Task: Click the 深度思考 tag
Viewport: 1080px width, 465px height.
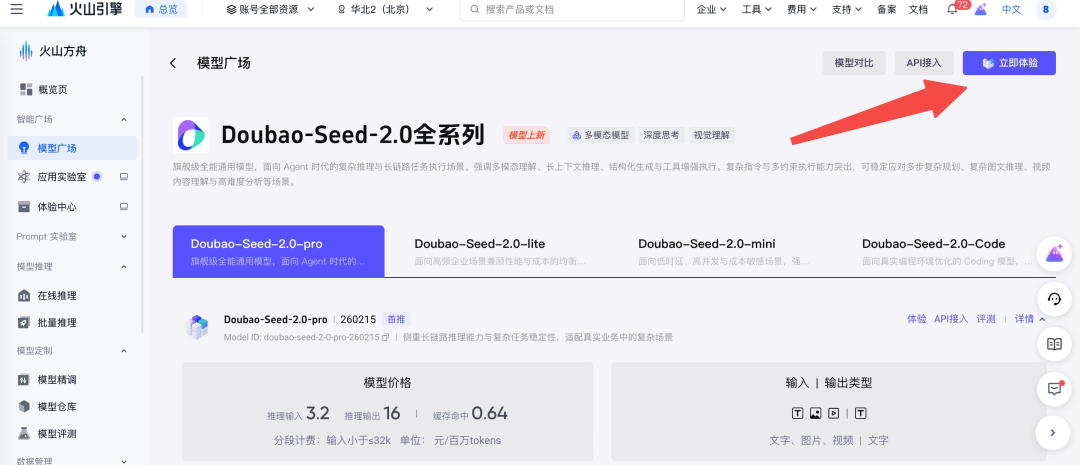Action: (x=661, y=135)
